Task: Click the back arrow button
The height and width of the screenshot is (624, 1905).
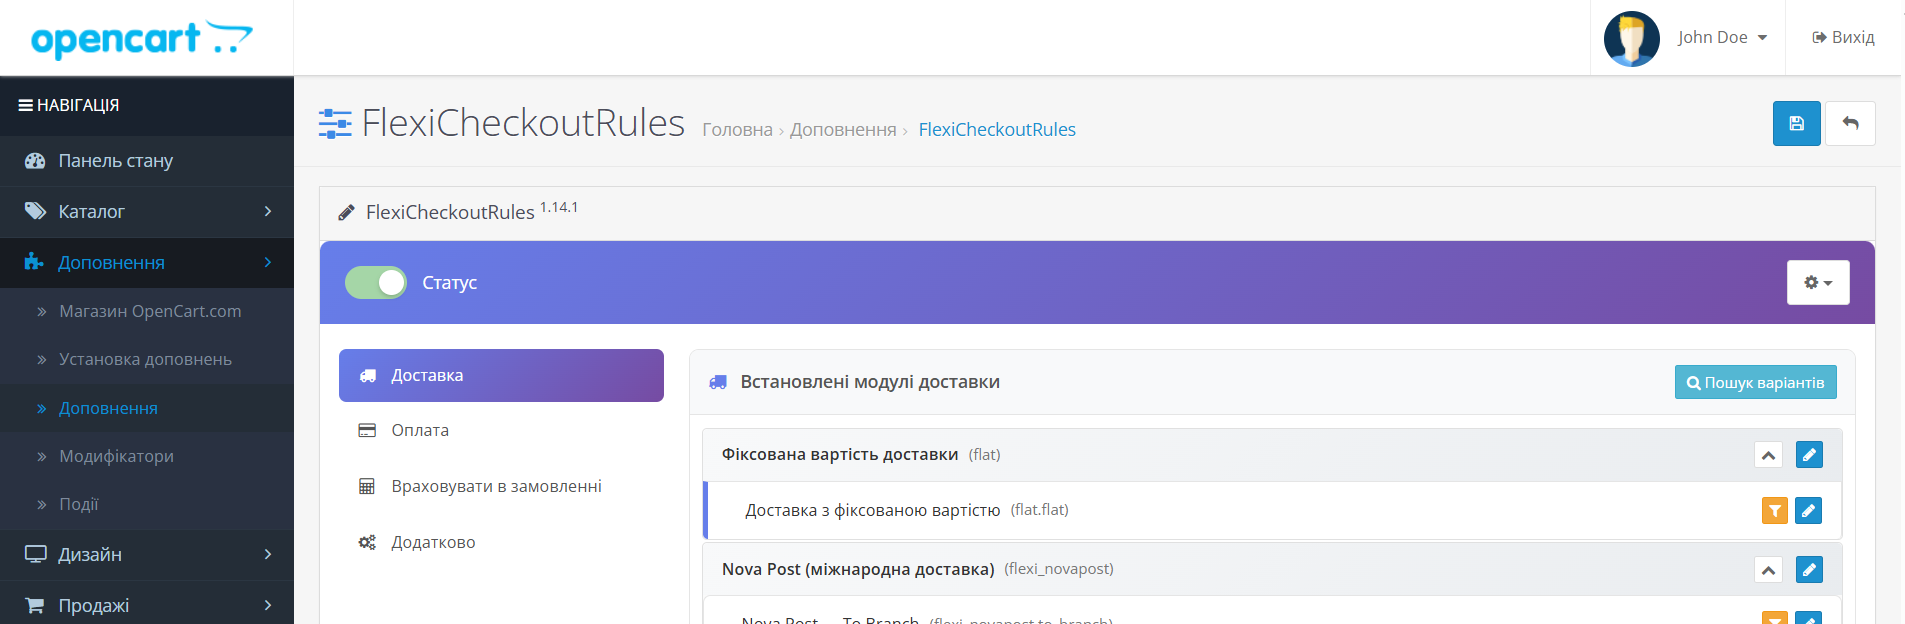Action: 1850,124
